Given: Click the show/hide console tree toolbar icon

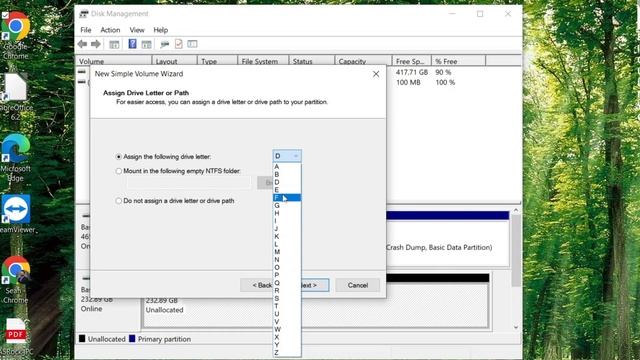Looking at the screenshot, I should pos(114,44).
